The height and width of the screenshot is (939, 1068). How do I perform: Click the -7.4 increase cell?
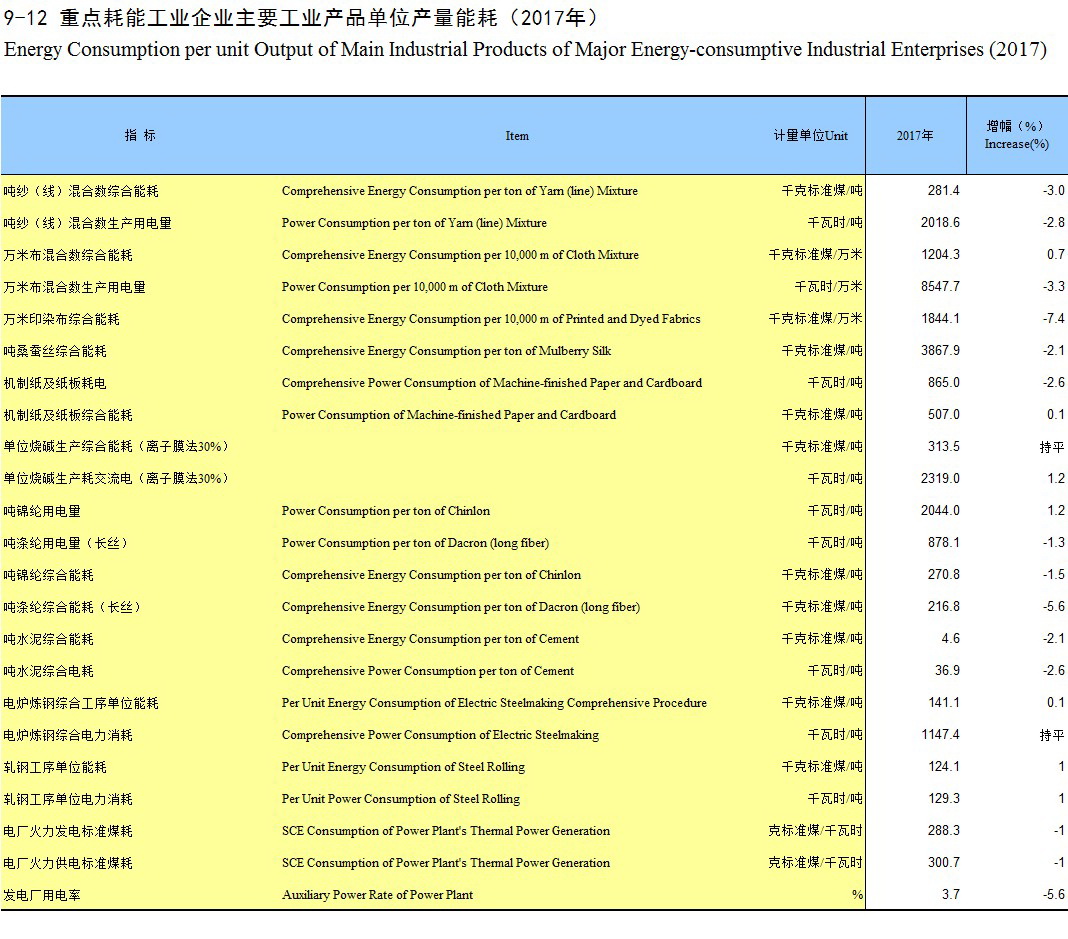coord(1053,319)
